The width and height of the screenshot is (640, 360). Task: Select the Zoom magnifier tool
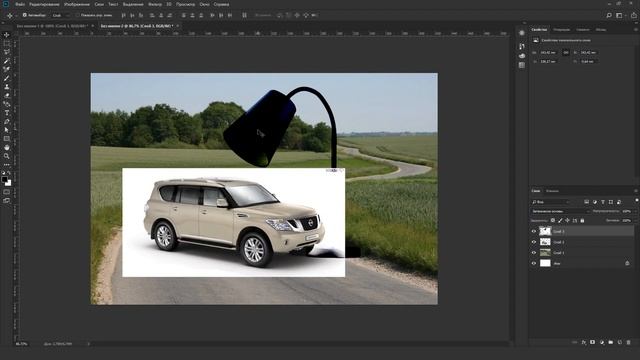[x=7, y=156]
